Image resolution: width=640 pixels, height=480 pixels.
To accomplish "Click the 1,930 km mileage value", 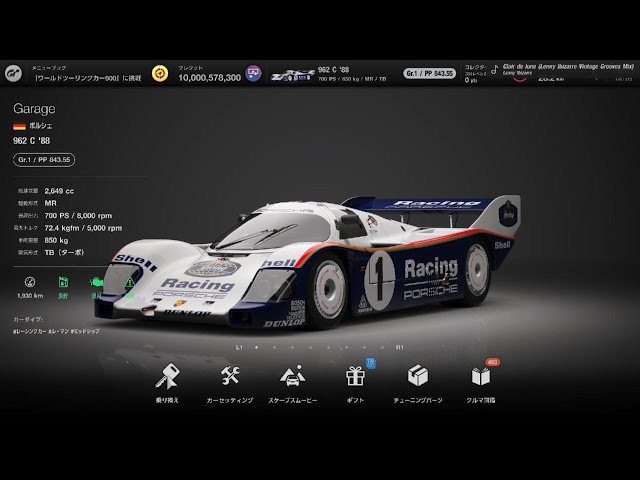I will pyautogui.click(x=30, y=296).
